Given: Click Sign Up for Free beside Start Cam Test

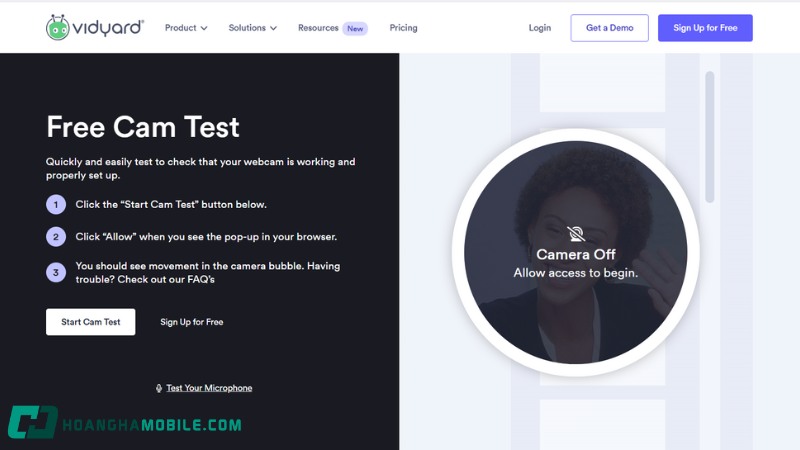Looking at the screenshot, I should (x=192, y=322).
